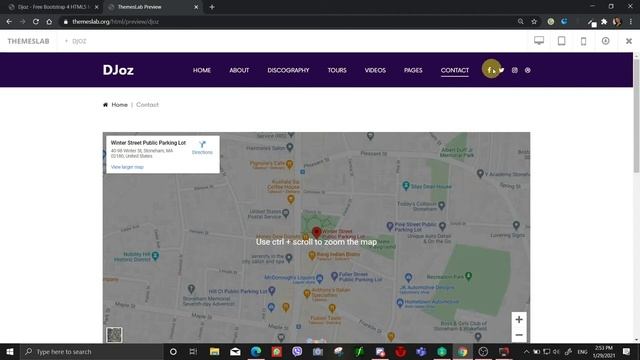Screen dimensions: 640x360
Task: Click 'View larger map' link
Action: click(127, 167)
